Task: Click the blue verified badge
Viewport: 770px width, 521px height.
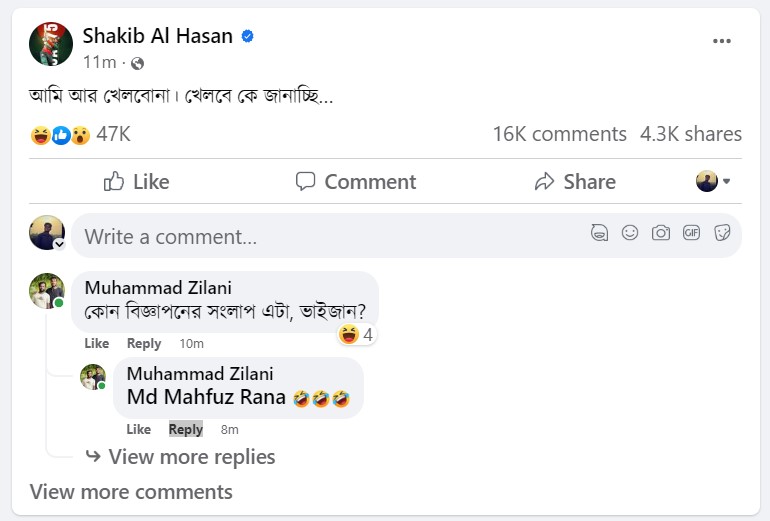Action: tap(247, 37)
